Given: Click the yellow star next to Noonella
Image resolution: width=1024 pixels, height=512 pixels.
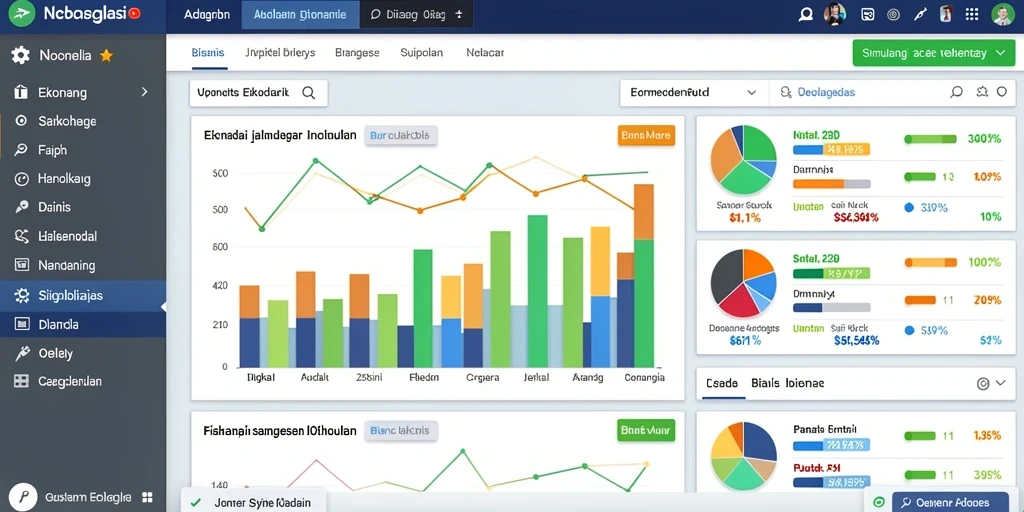Looking at the screenshot, I should [106, 56].
